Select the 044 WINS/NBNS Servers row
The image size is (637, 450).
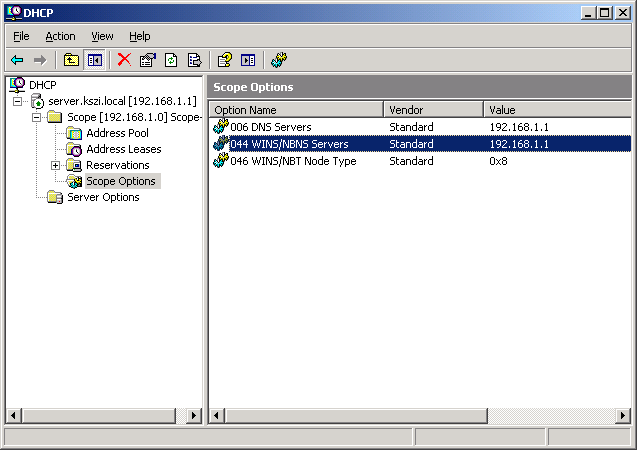(420, 144)
